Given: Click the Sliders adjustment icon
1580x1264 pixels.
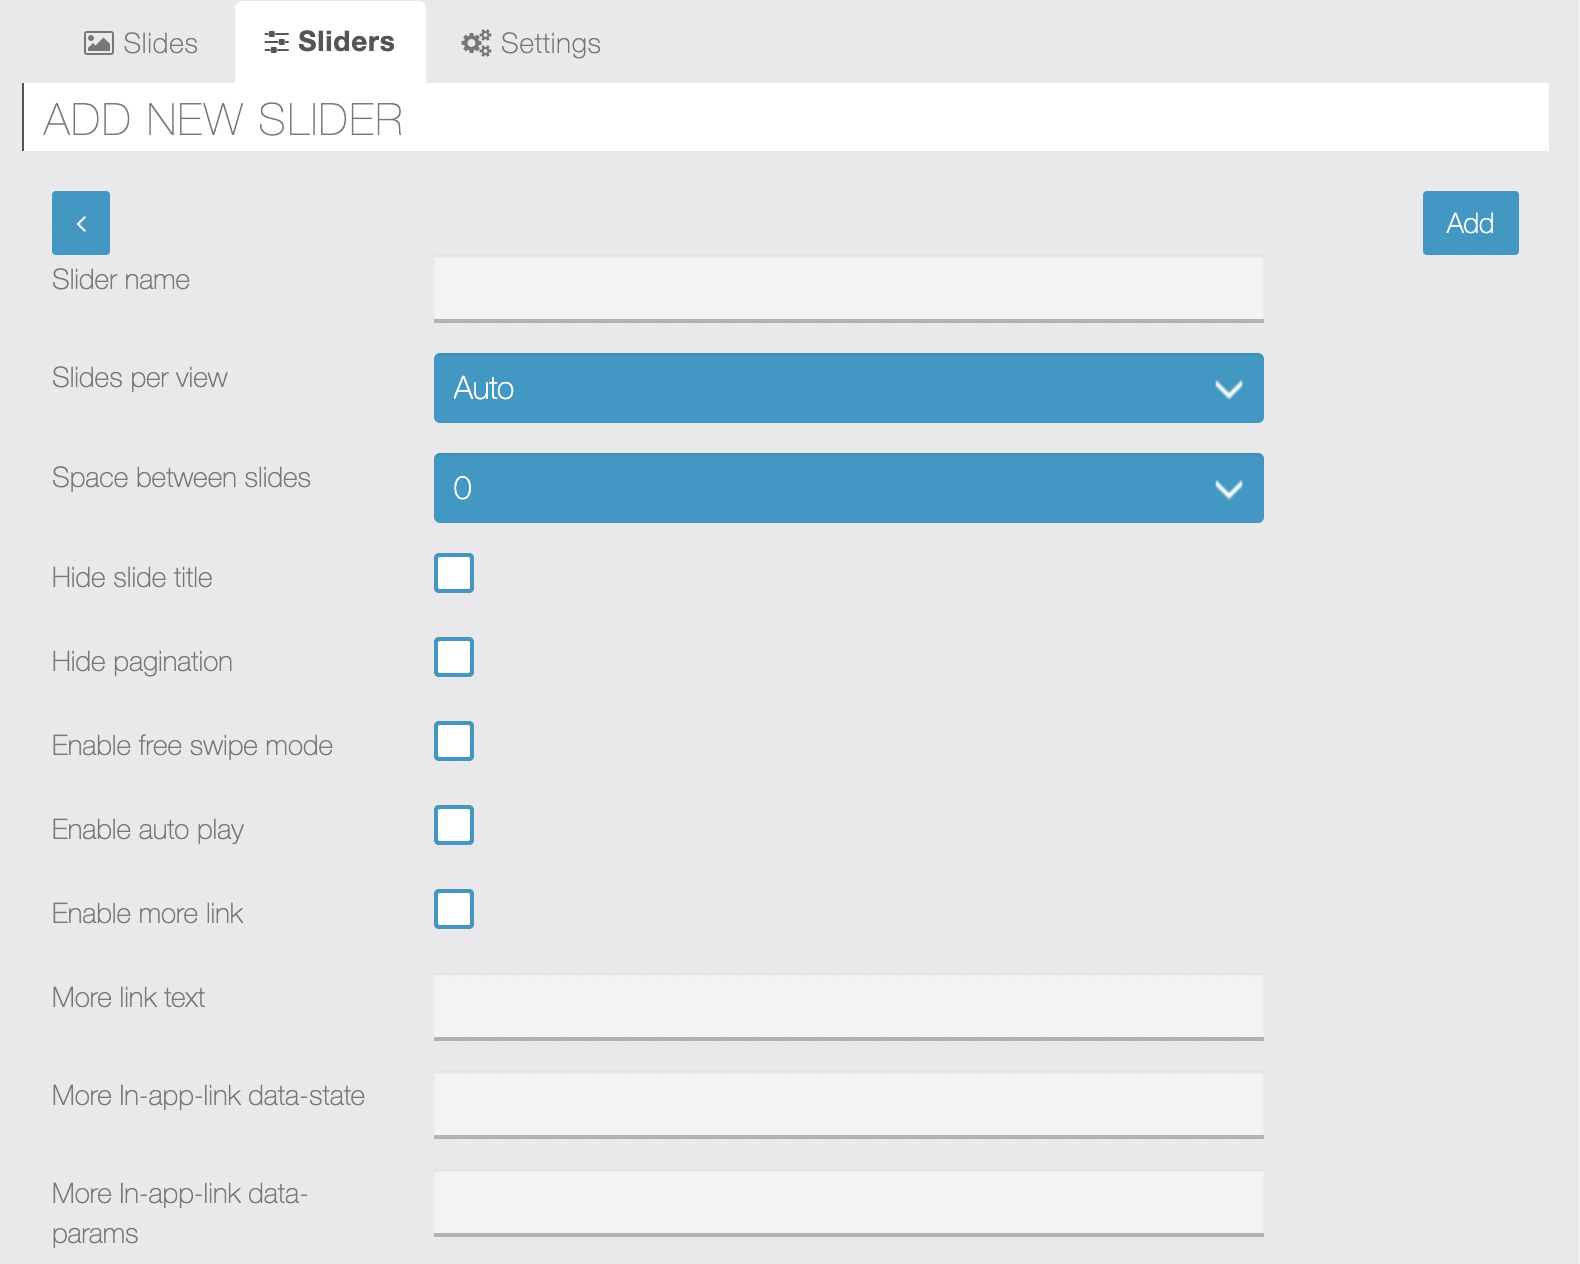Looking at the screenshot, I should 276,42.
